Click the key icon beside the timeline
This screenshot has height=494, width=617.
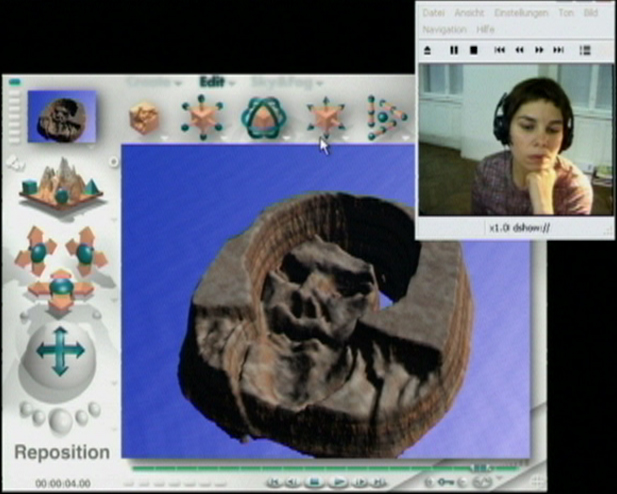click(x=445, y=482)
